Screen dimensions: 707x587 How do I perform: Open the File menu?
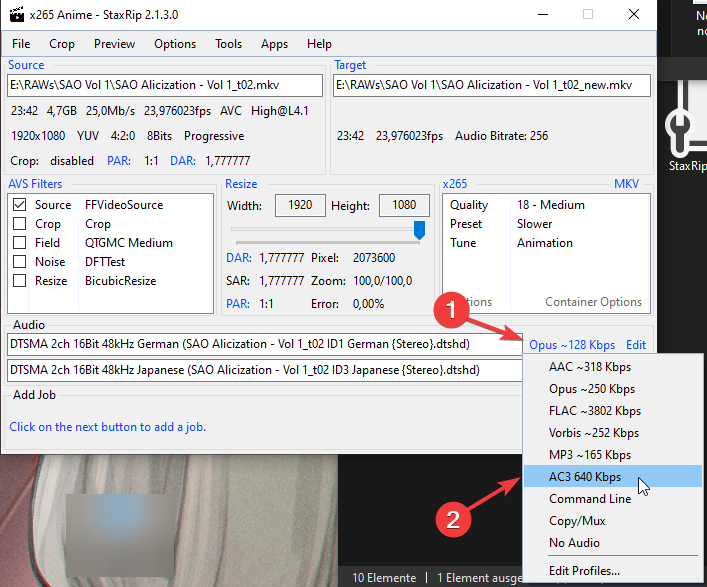click(21, 44)
